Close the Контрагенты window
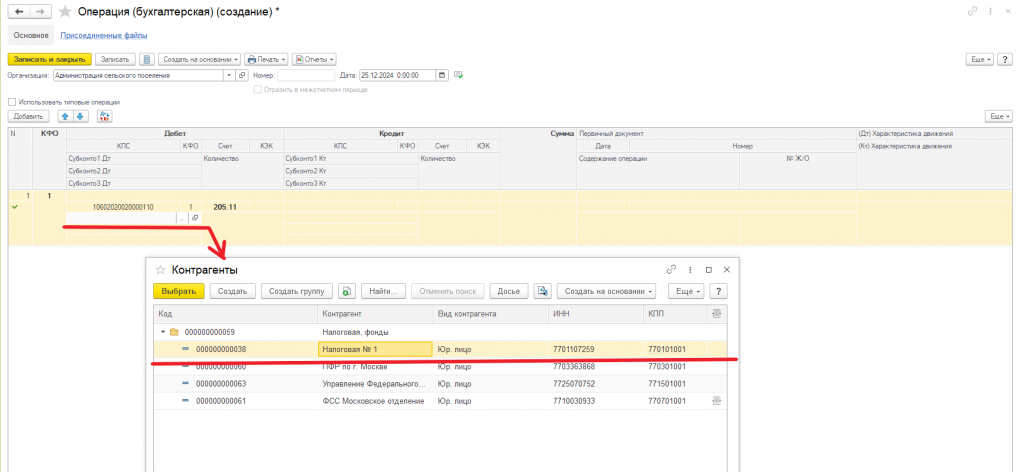 click(727, 270)
